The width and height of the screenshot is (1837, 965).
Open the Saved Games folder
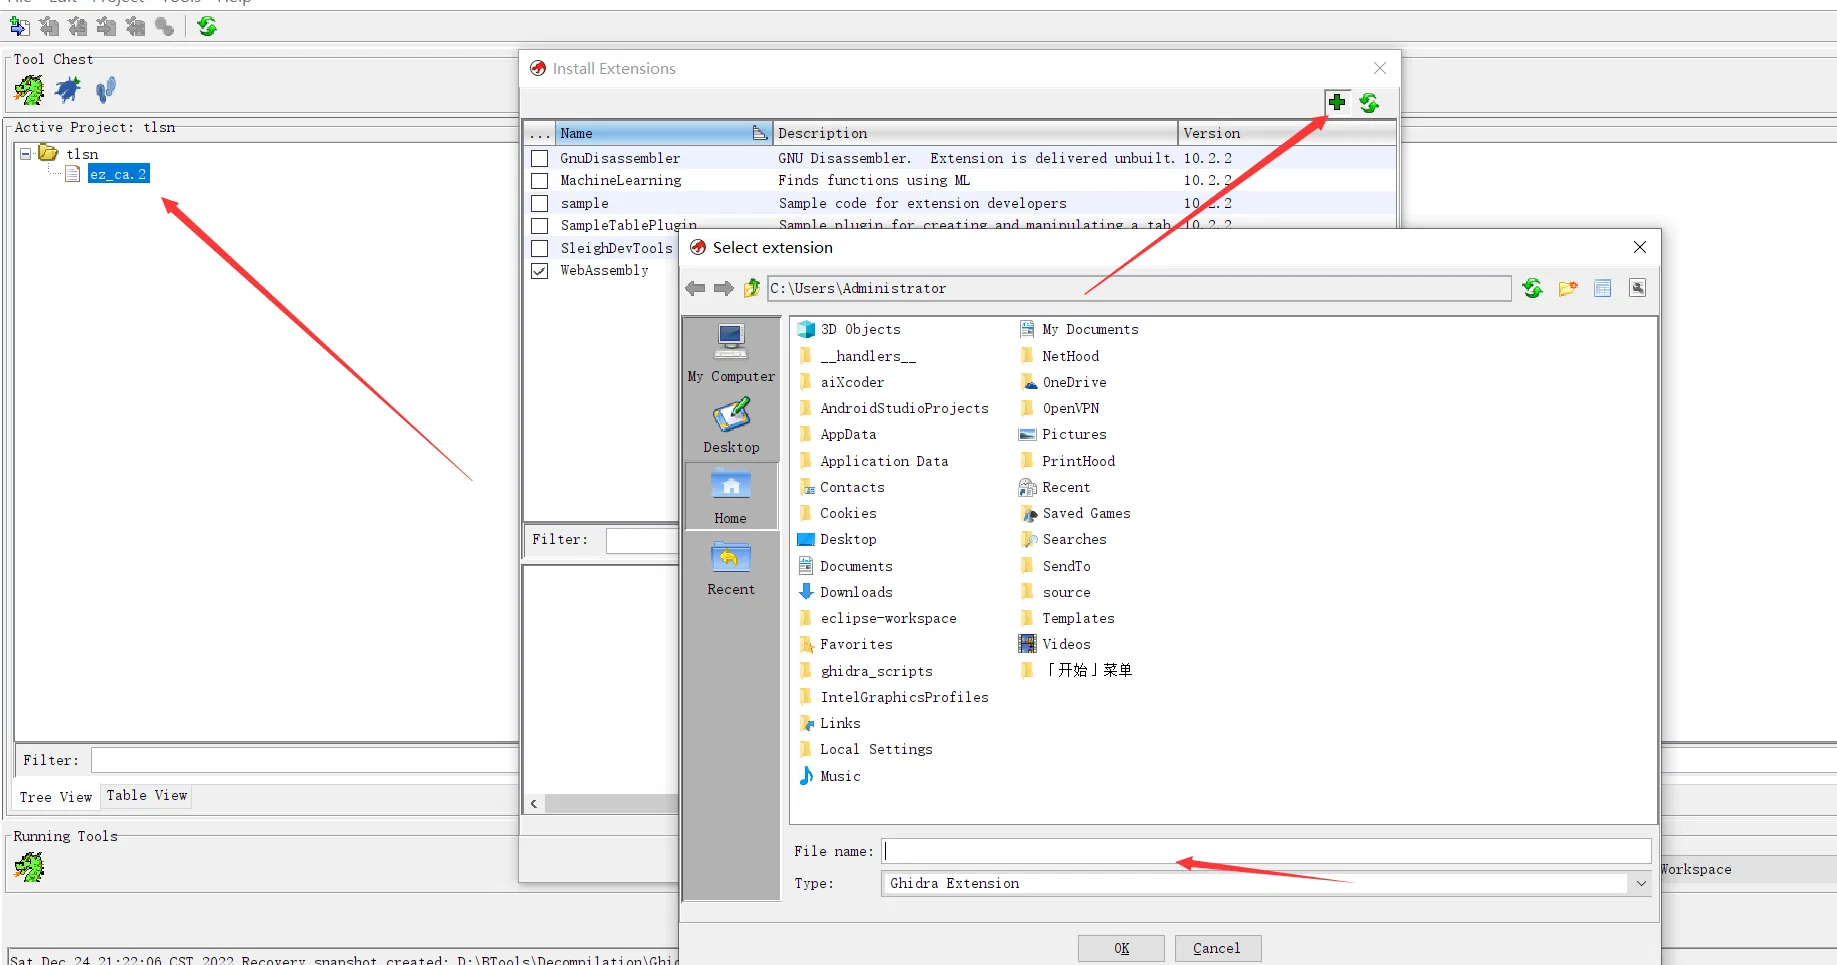coord(1075,513)
